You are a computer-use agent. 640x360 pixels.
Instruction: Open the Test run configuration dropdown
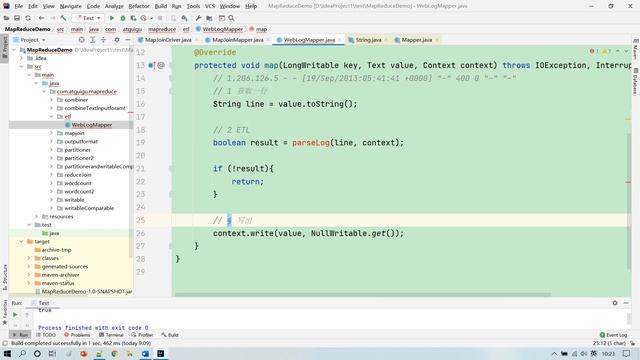point(88,18)
